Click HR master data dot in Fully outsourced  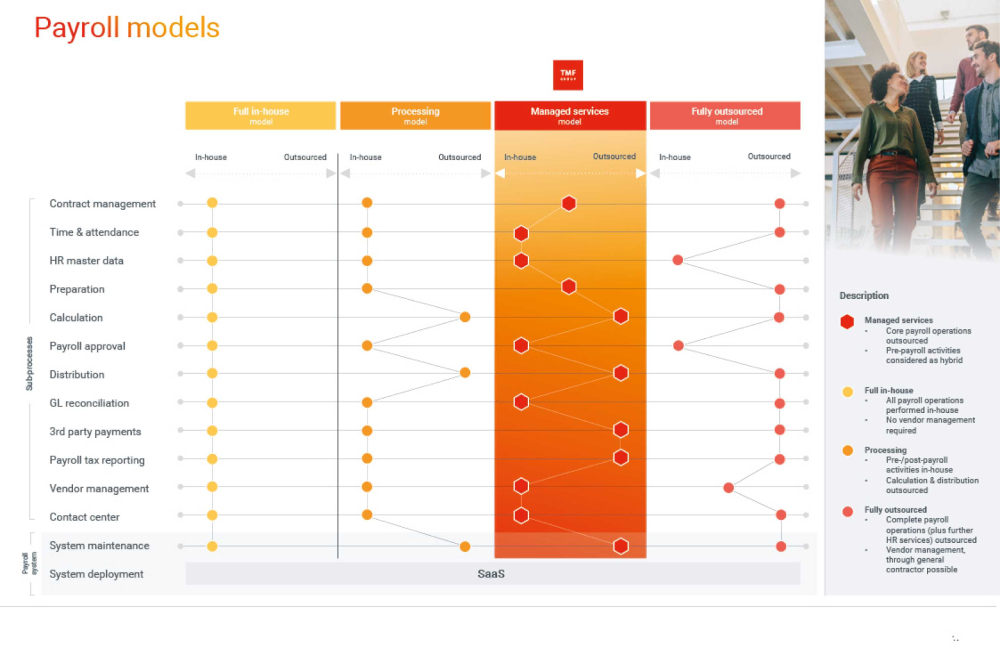pos(678,260)
